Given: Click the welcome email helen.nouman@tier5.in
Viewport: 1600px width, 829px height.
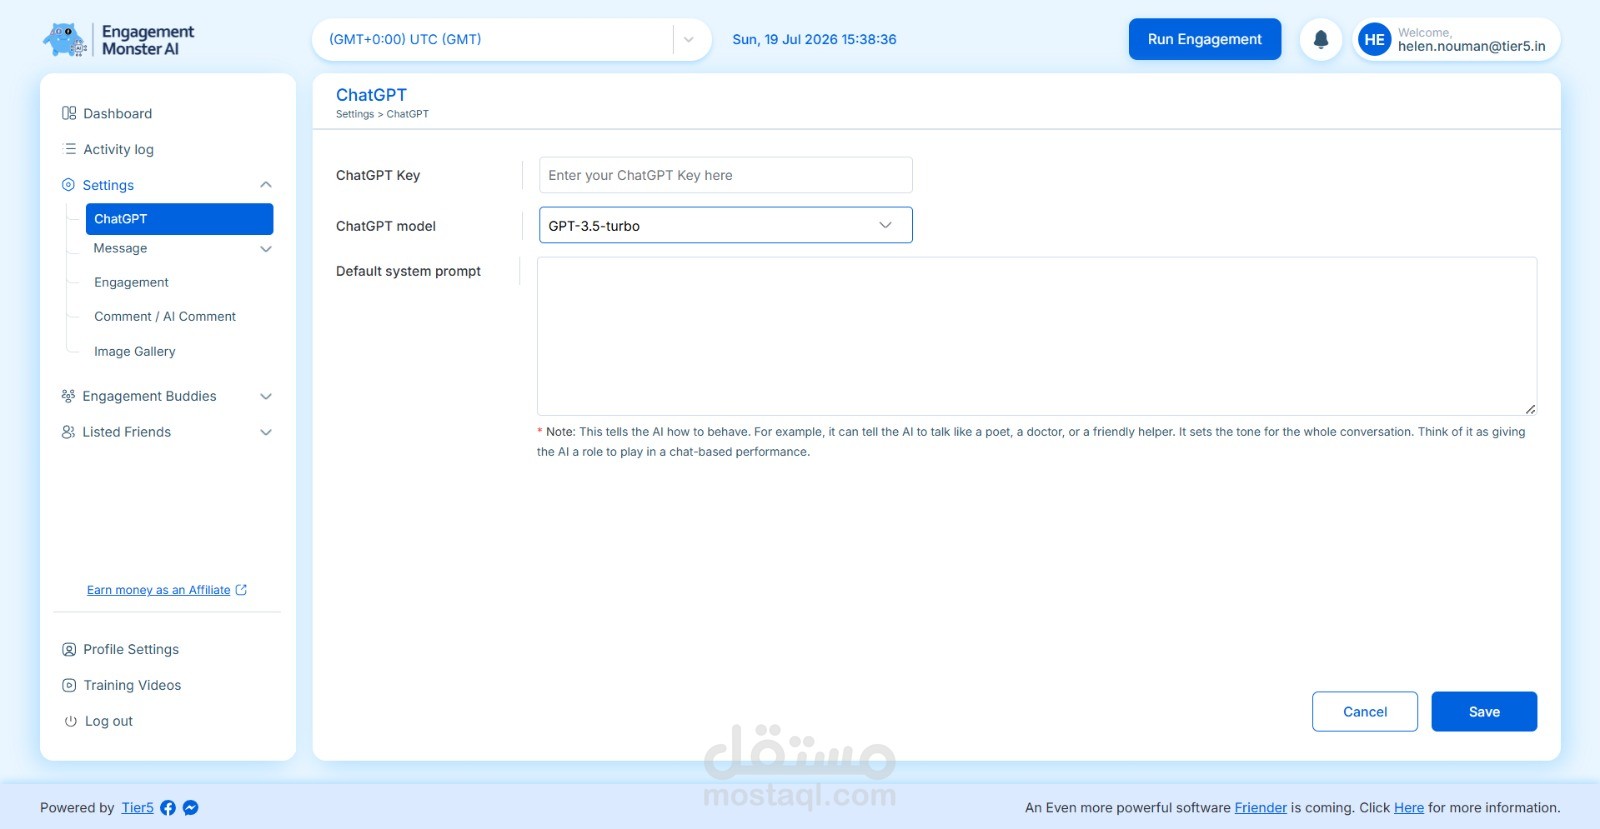Looking at the screenshot, I should (1472, 46).
